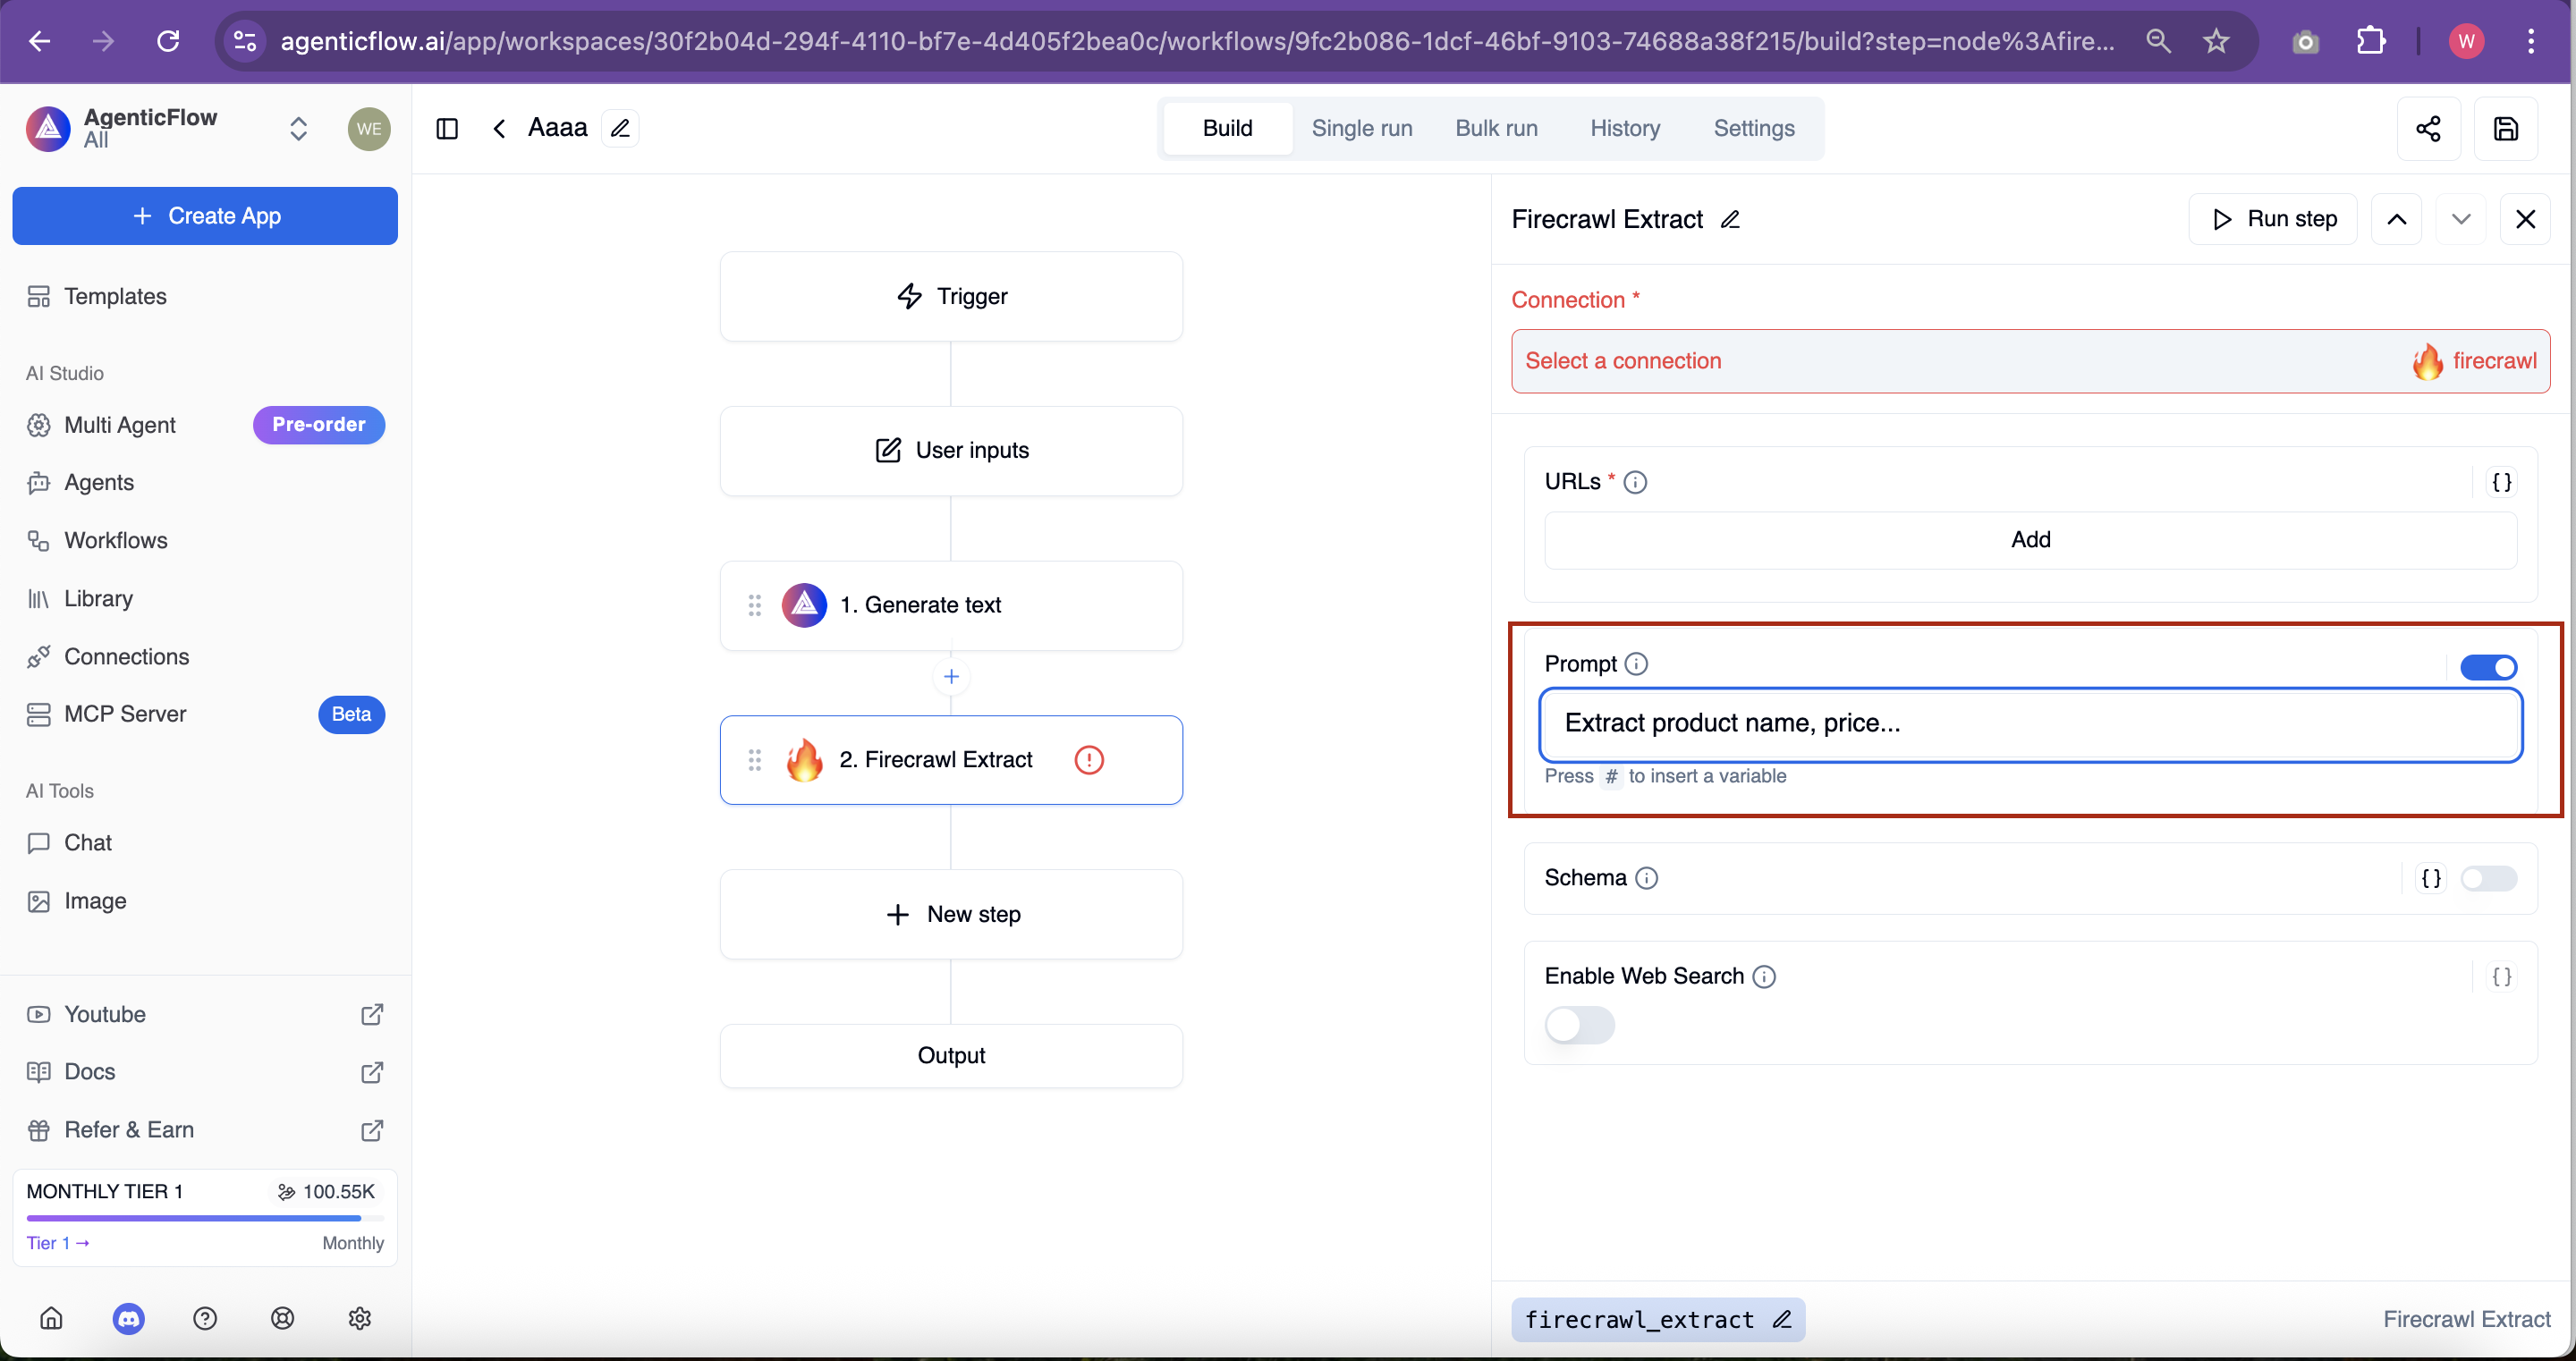Viewport: 2576px width, 1361px height.
Task: Show Enable Web Search info icon
Action: point(1764,976)
